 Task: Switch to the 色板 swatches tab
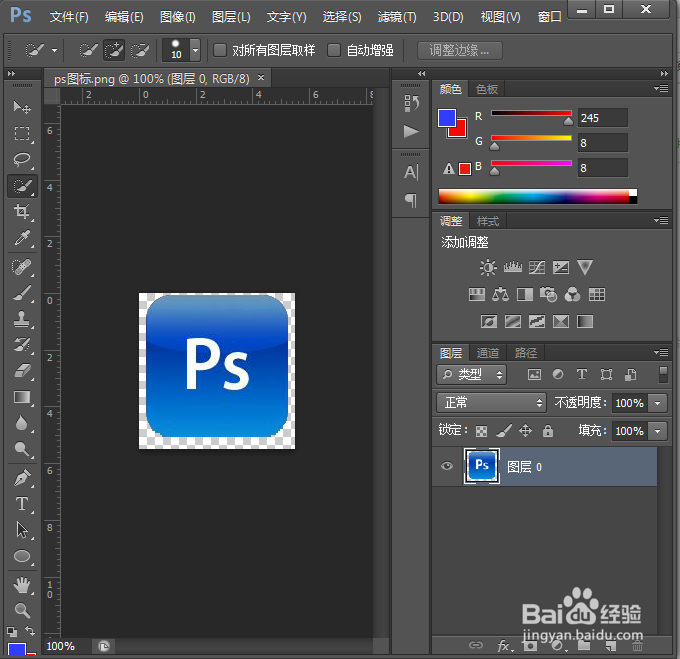[x=487, y=89]
